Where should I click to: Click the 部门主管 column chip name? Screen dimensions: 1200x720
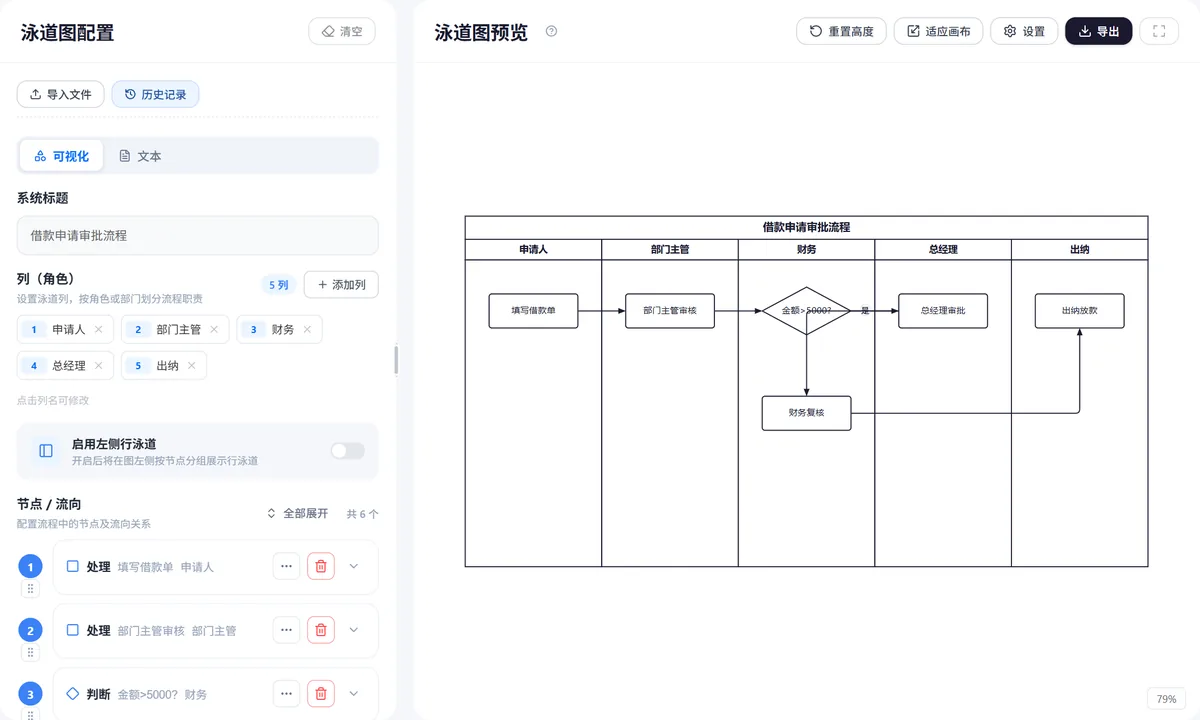coord(179,329)
